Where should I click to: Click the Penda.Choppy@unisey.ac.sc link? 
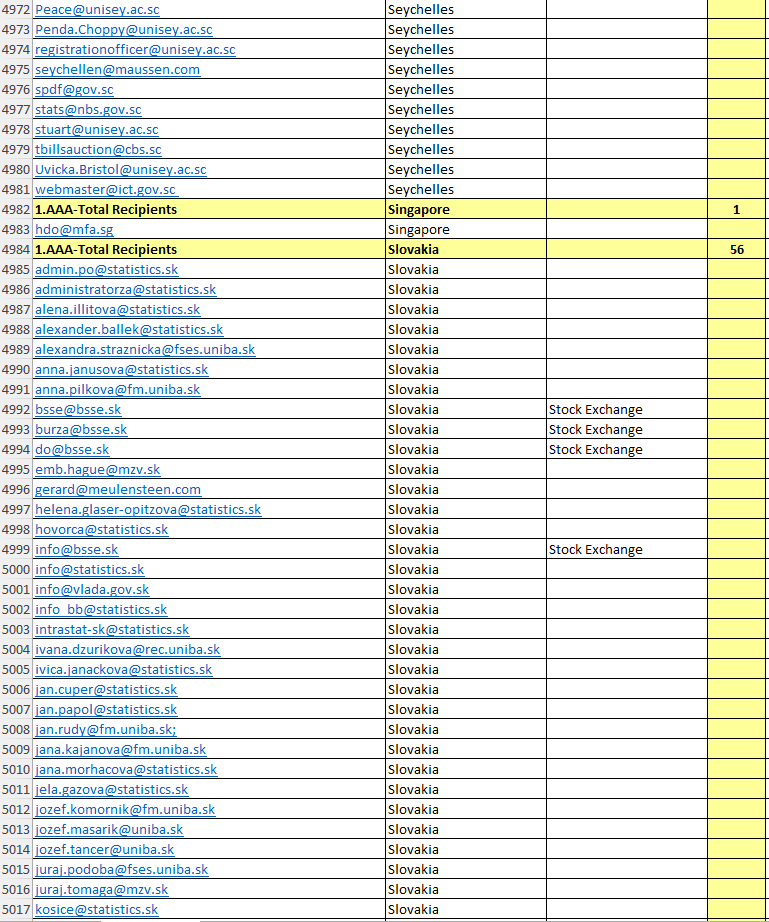(123, 29)
